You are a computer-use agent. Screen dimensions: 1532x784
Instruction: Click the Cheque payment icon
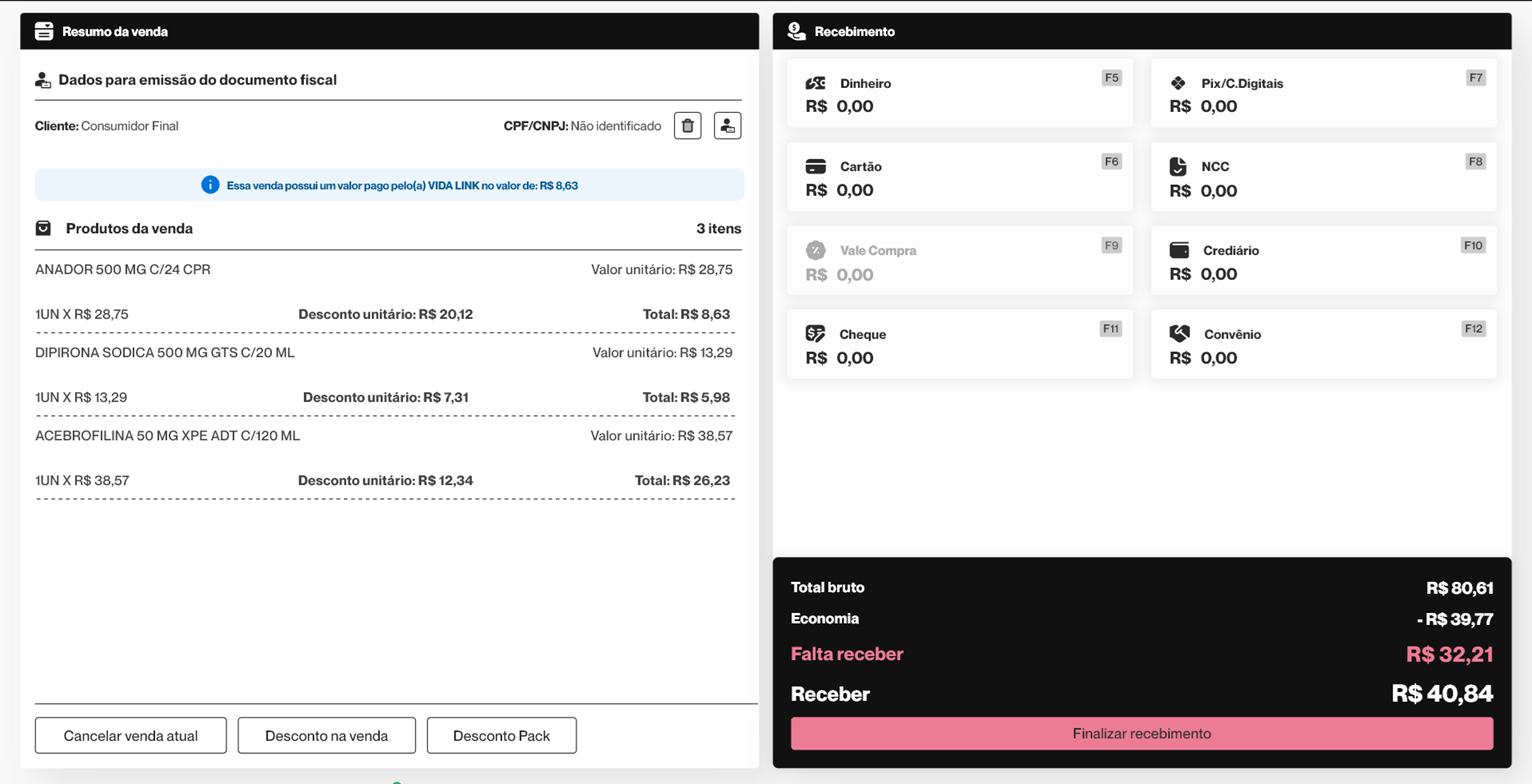(815, 334)
